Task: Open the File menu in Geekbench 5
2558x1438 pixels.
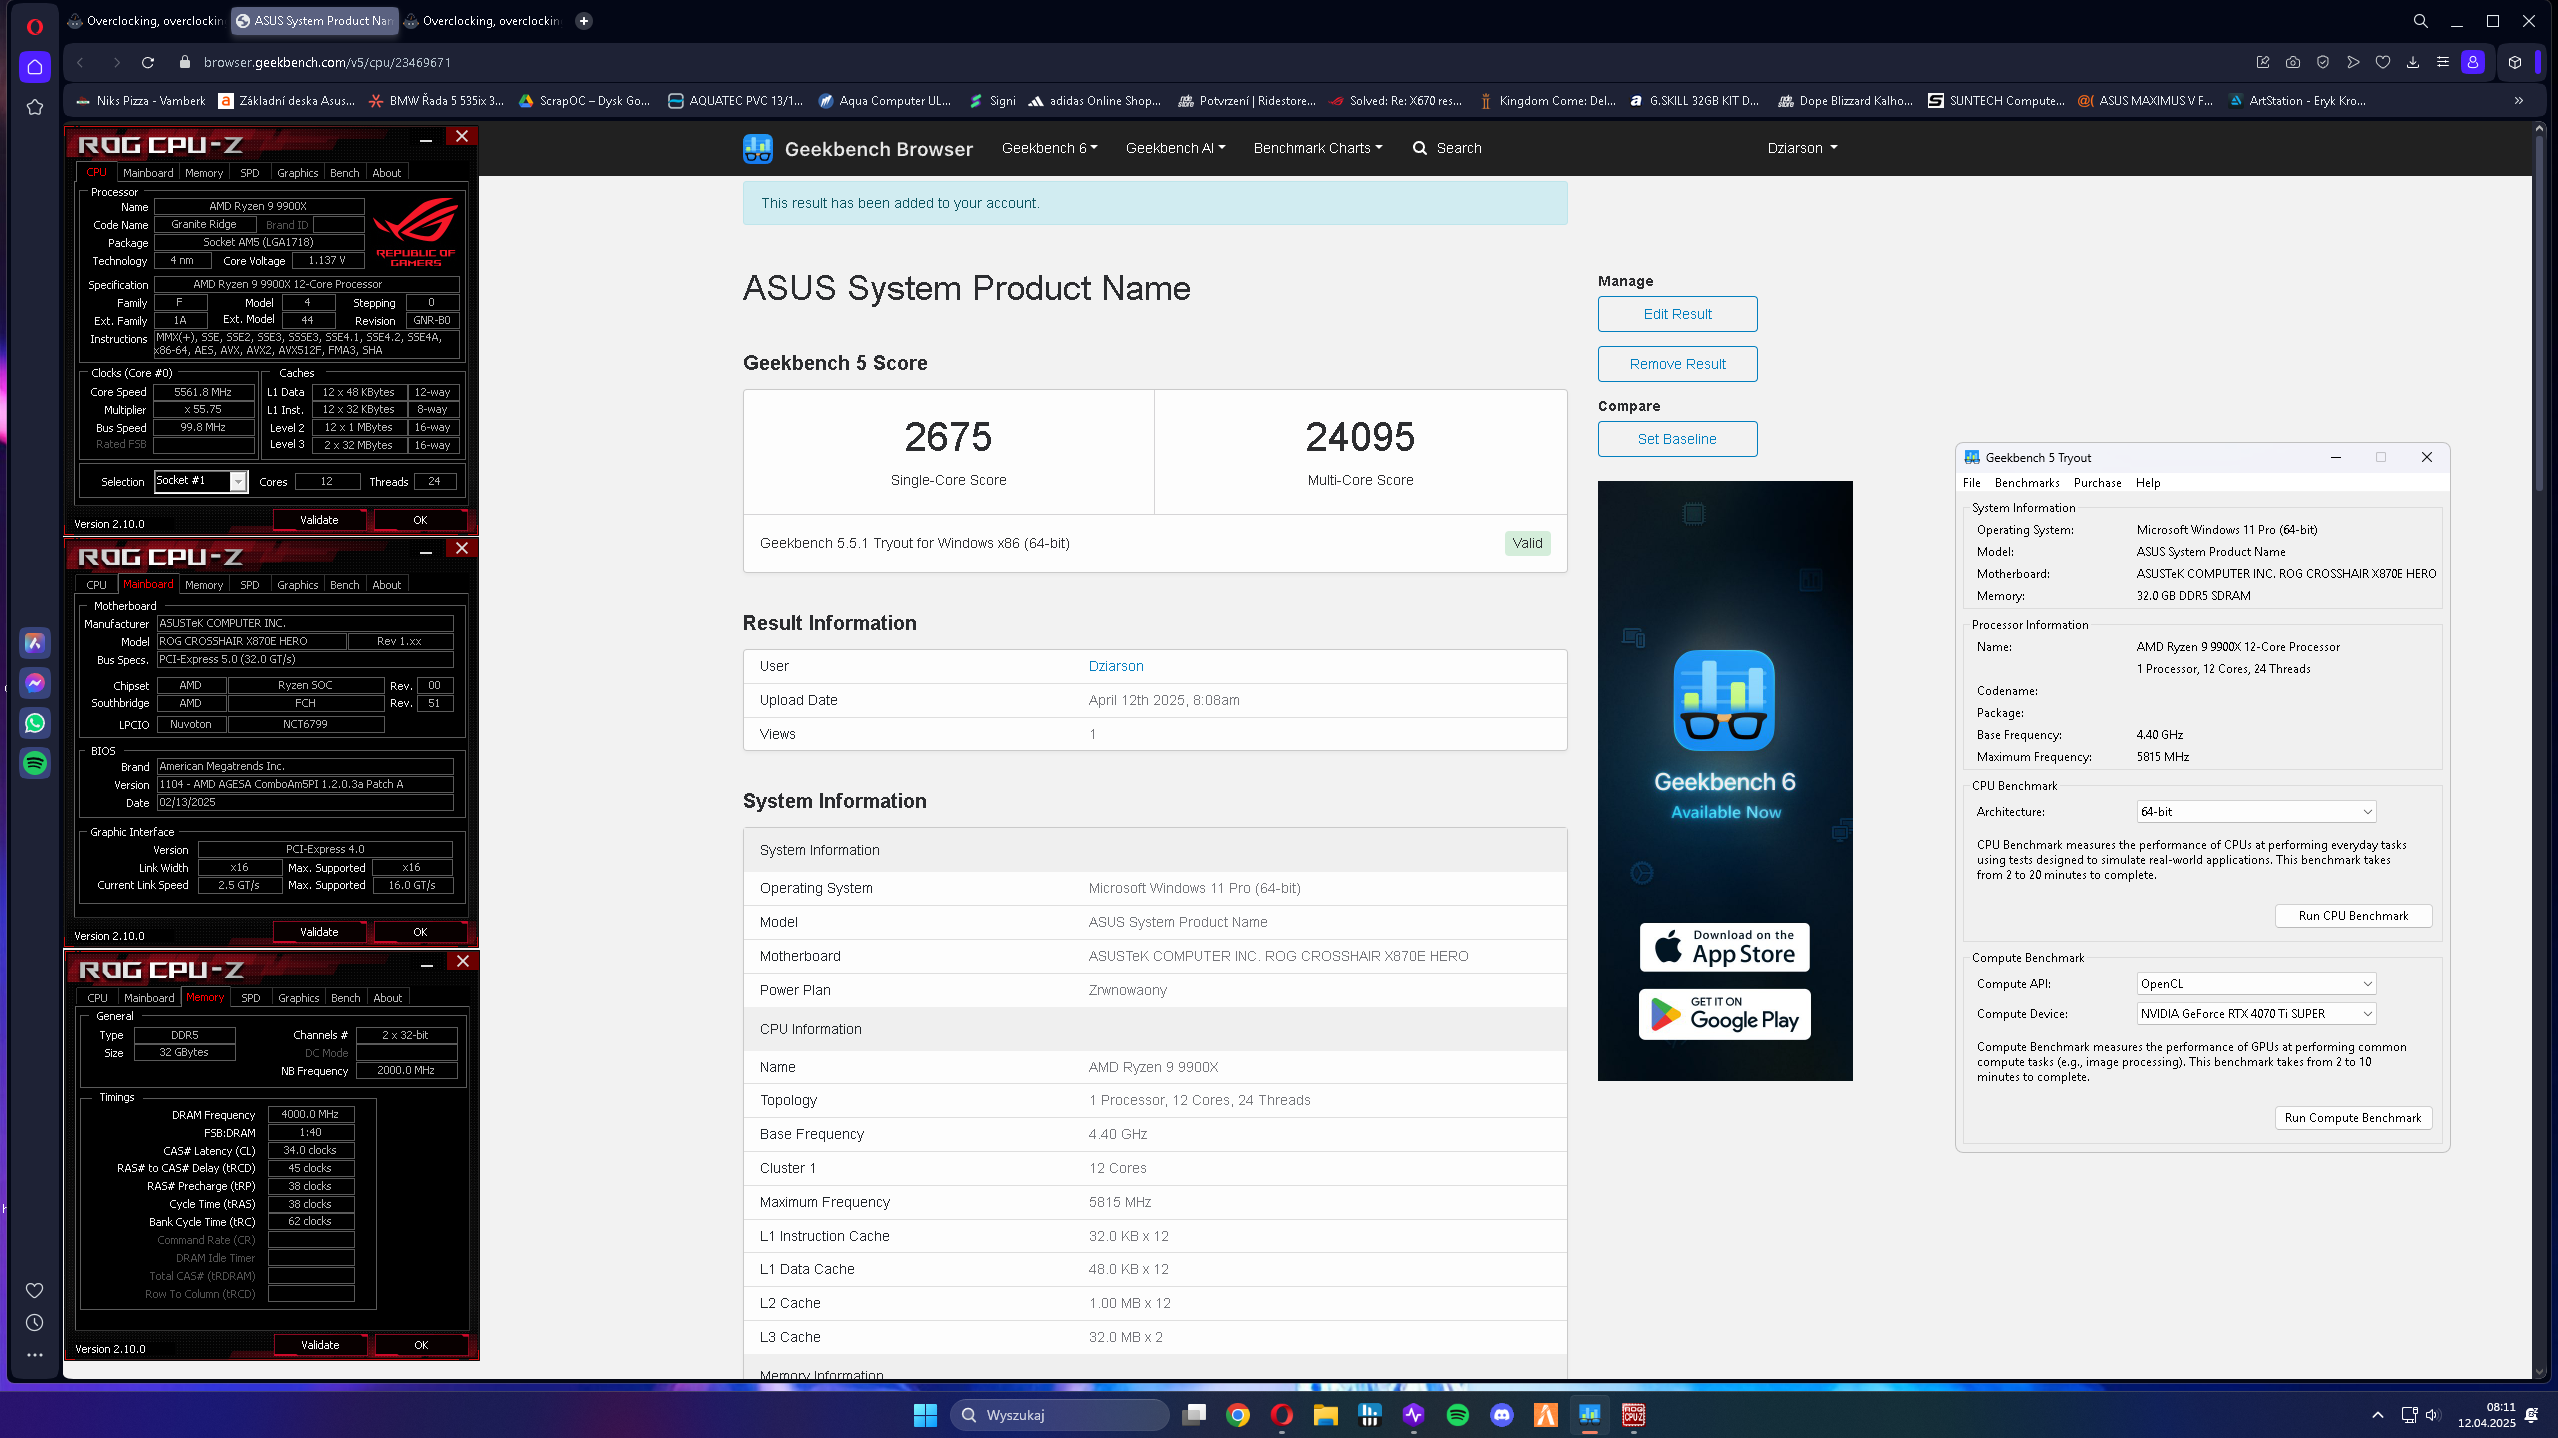Action: pyautogui.click(x=1971, y=483)
